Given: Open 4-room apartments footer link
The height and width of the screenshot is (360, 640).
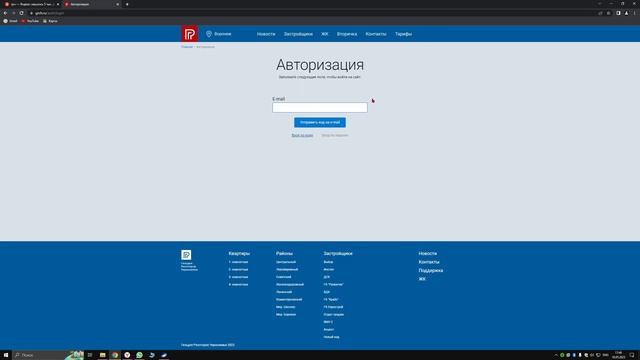Looking at the screenshot, I should pyautogui.click(x=238, y=284).
